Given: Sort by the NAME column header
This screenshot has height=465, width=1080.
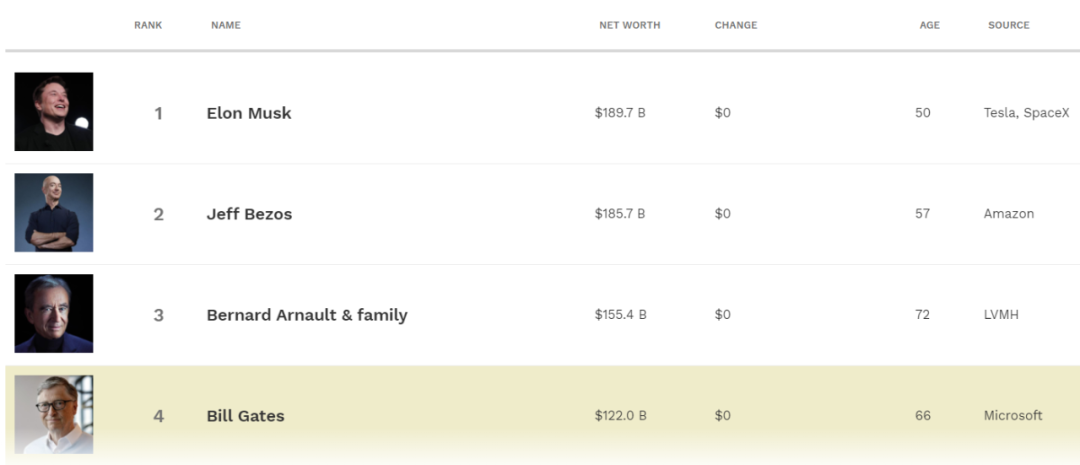Looking at the screenshot, I should click(226, 25).
